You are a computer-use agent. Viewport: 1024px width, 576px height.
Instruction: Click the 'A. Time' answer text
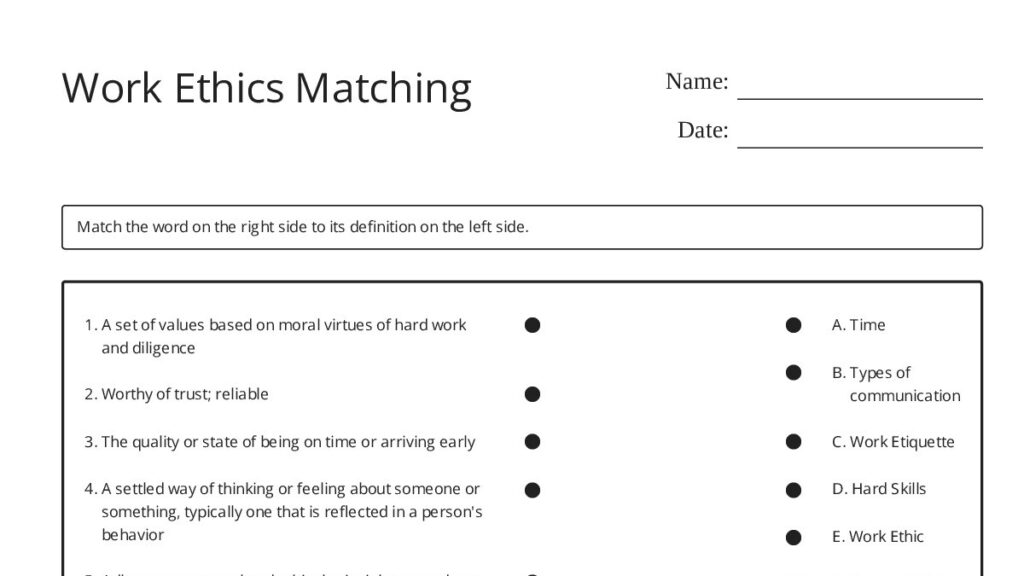tap(858, 325)
